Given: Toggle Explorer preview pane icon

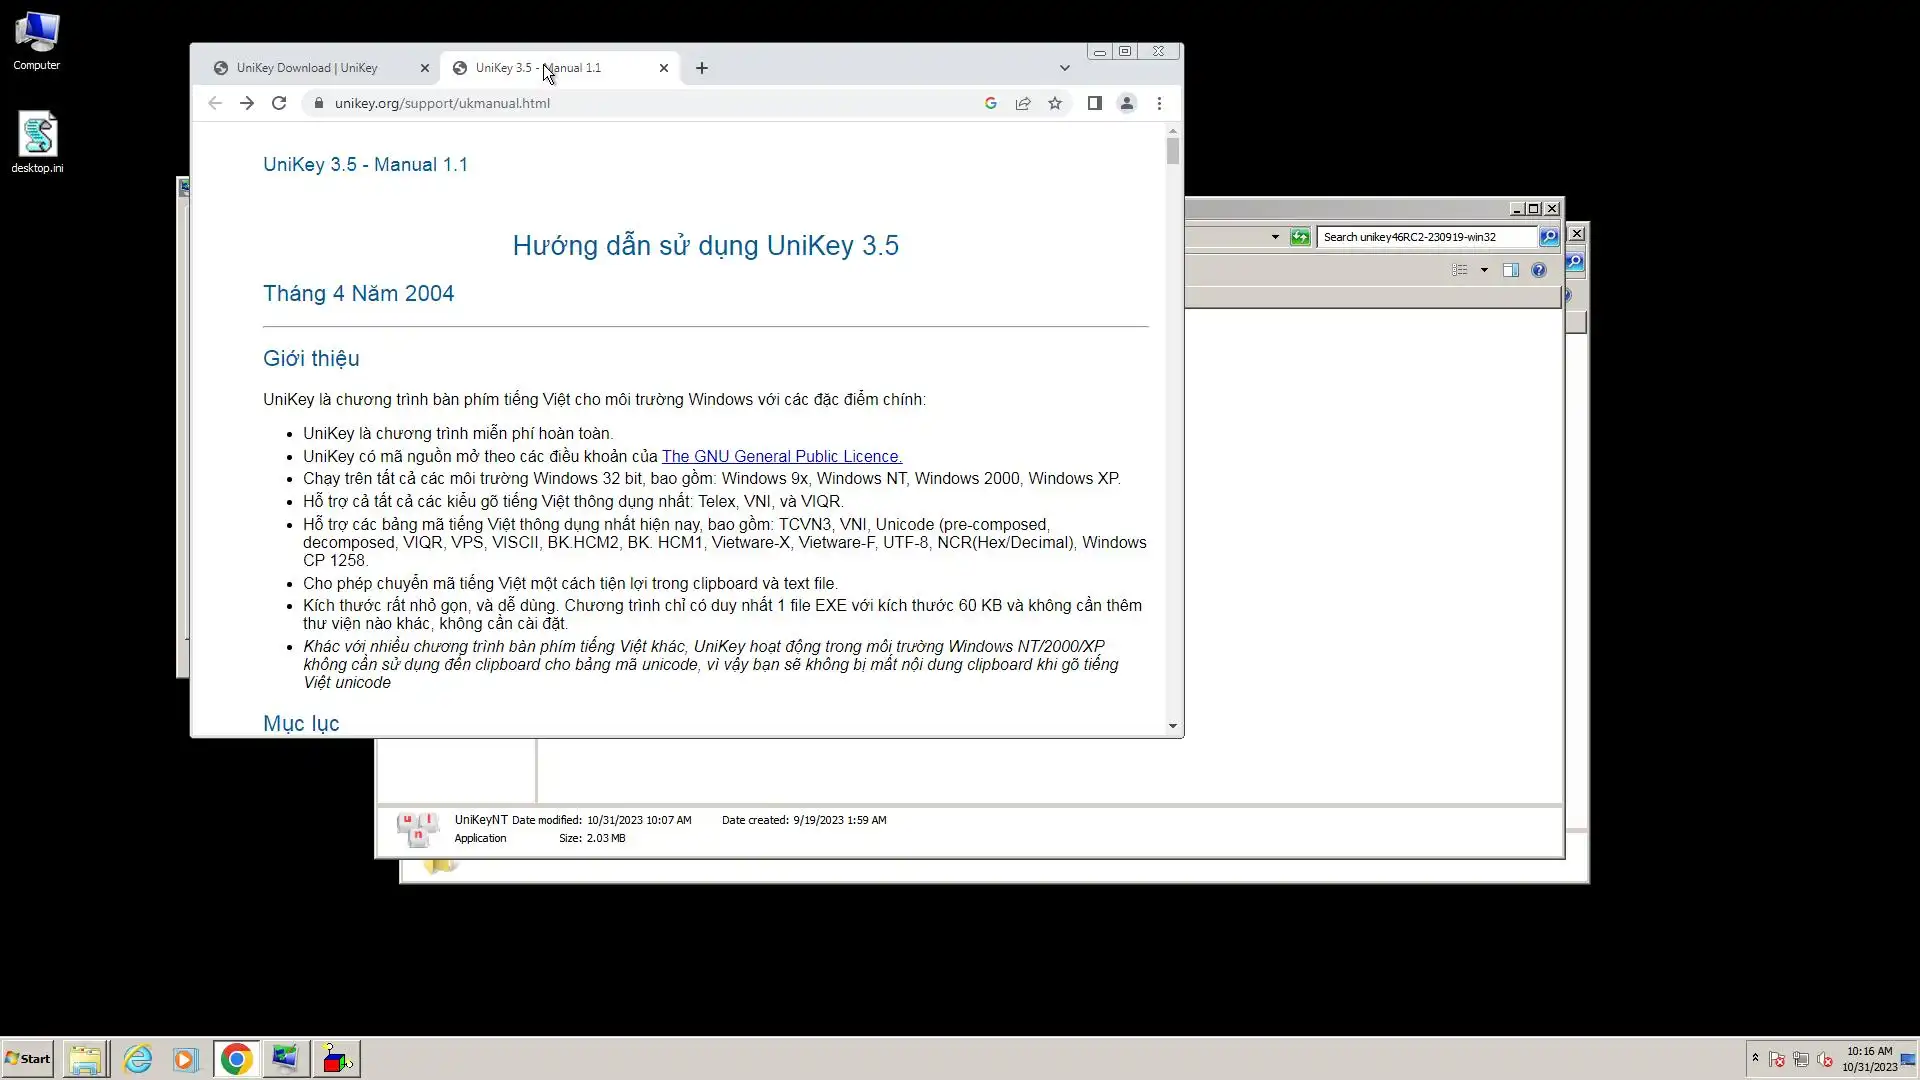Looking at the screenshot, I should click(1511, 270).
